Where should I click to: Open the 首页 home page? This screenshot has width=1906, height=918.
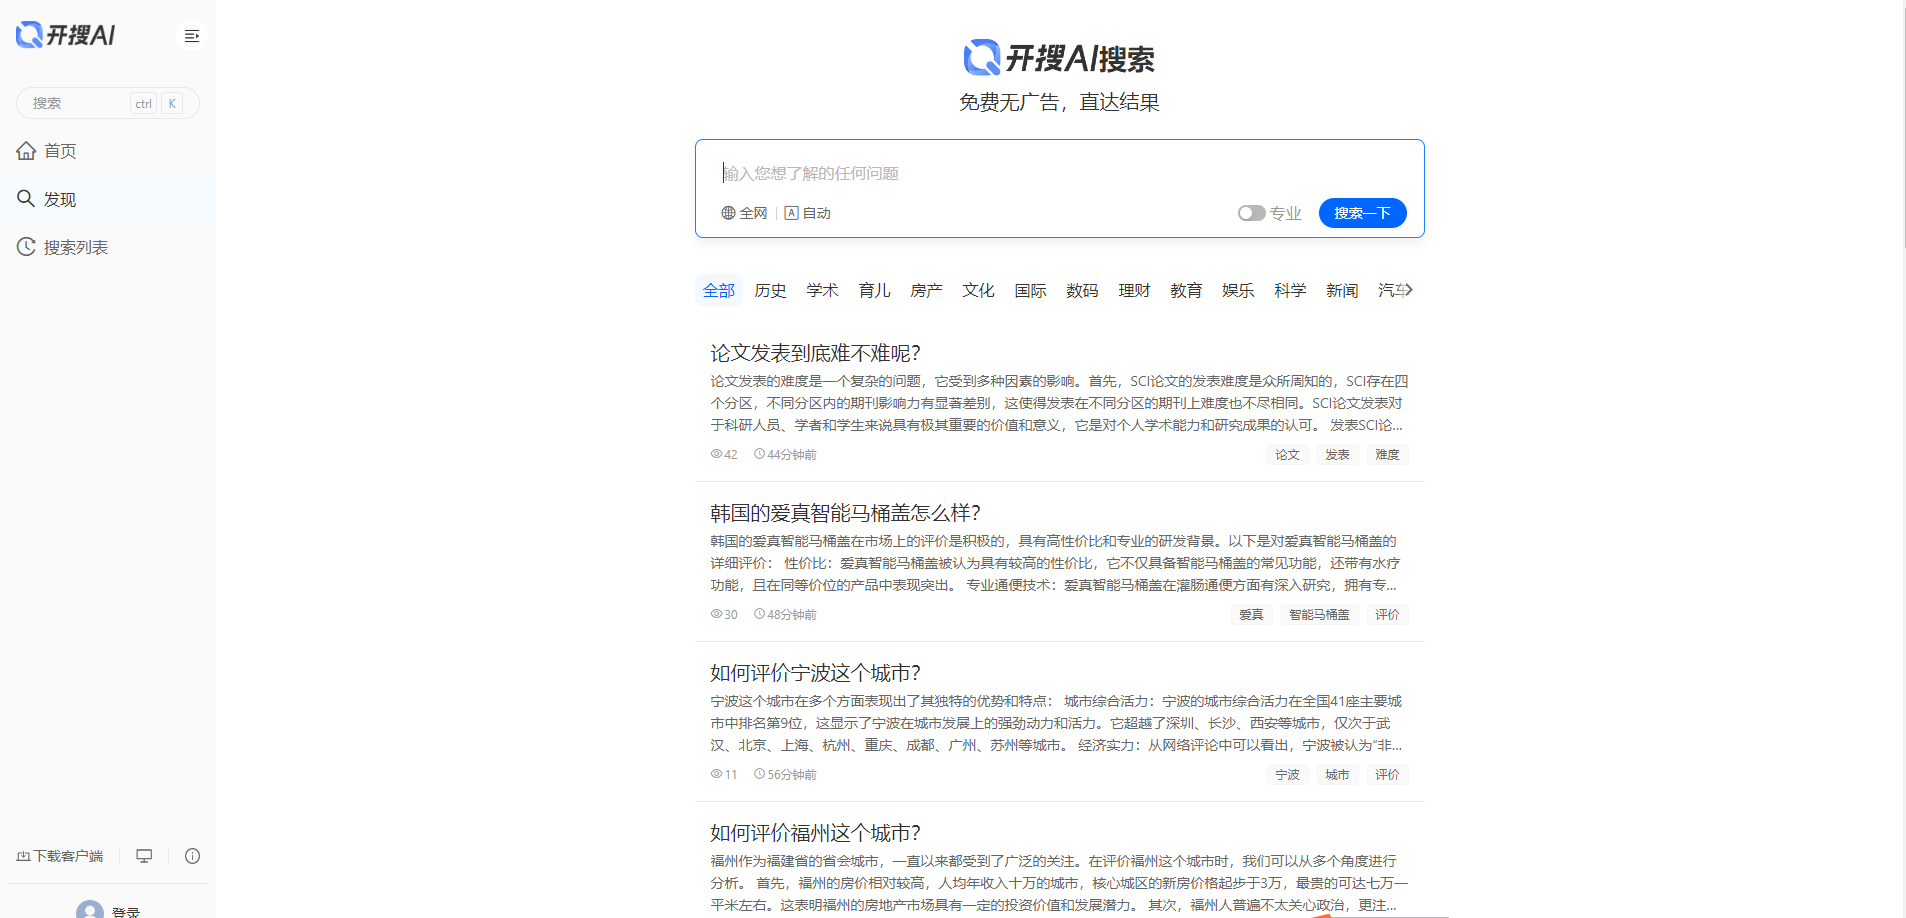[60, 151]
